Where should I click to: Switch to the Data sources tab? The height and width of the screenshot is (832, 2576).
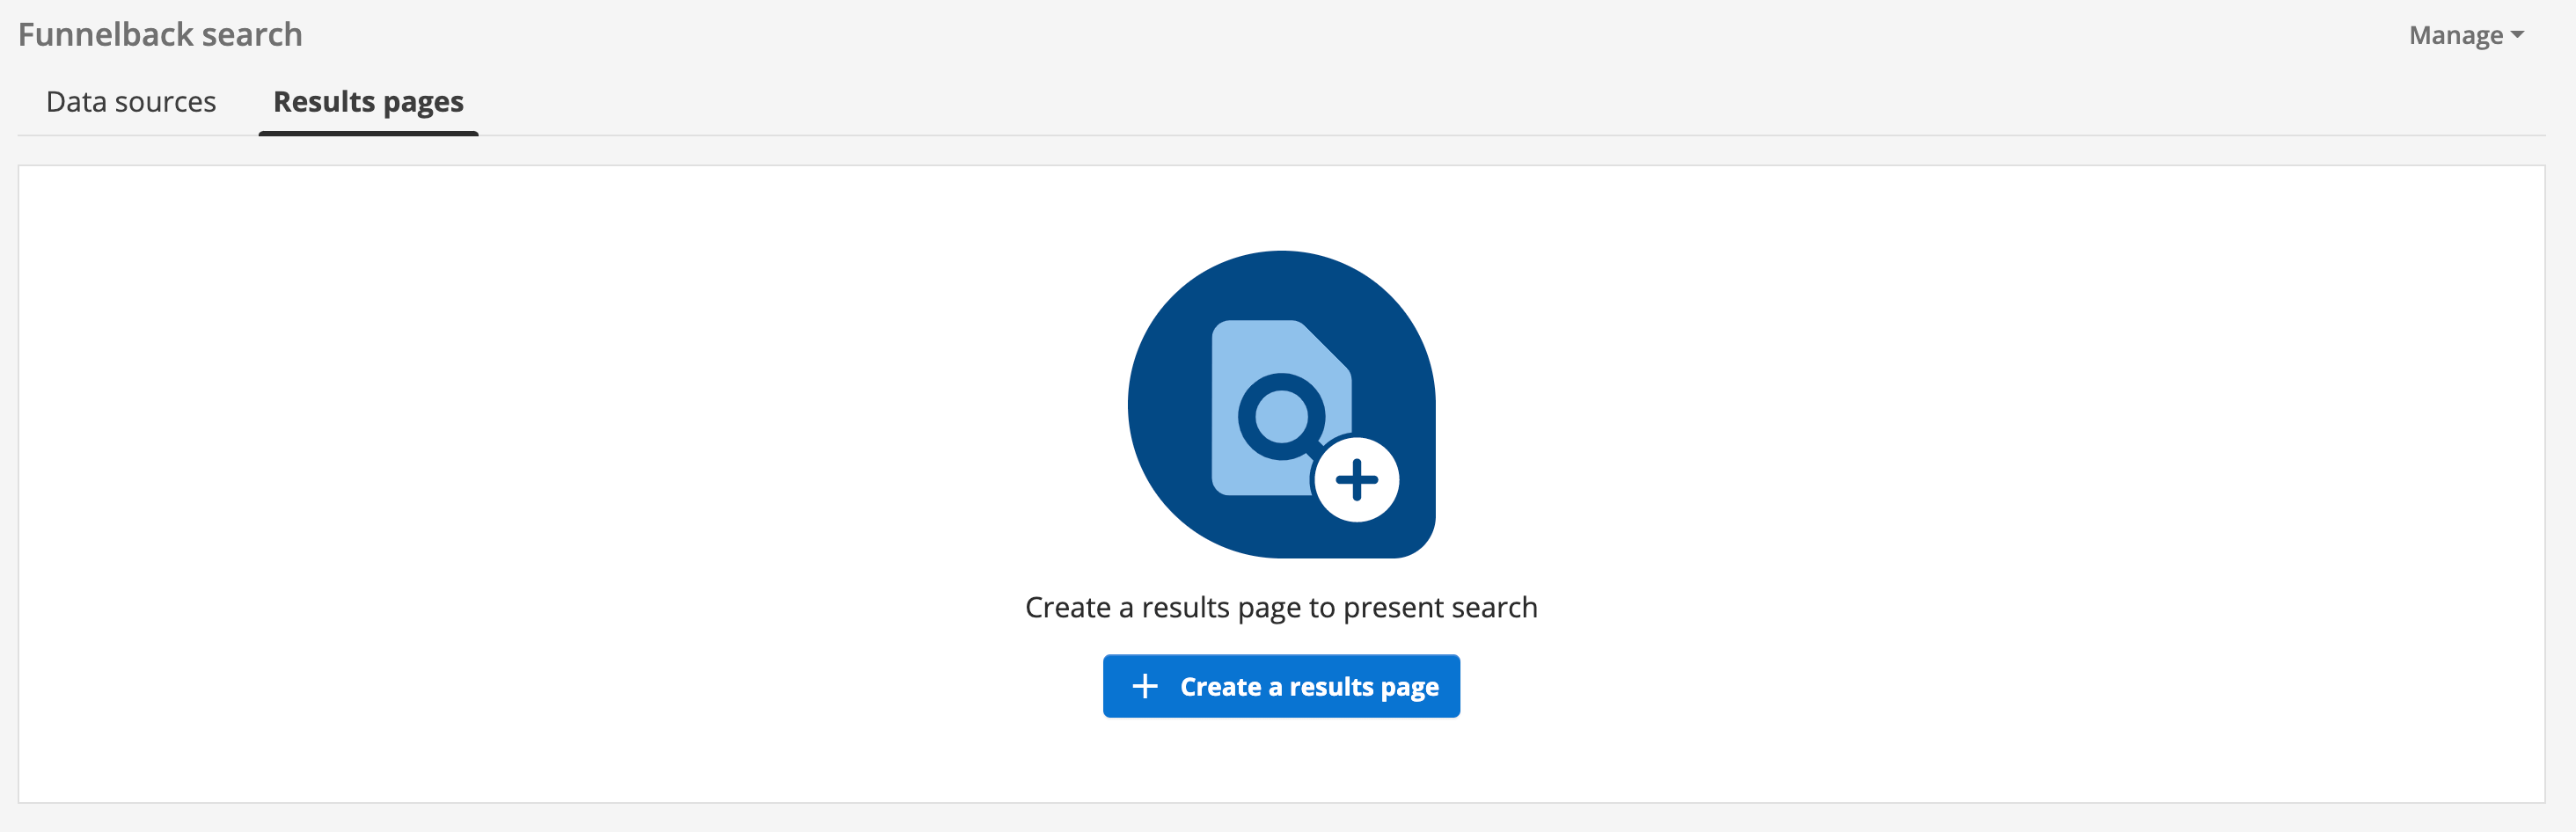[x=132, y=101]
